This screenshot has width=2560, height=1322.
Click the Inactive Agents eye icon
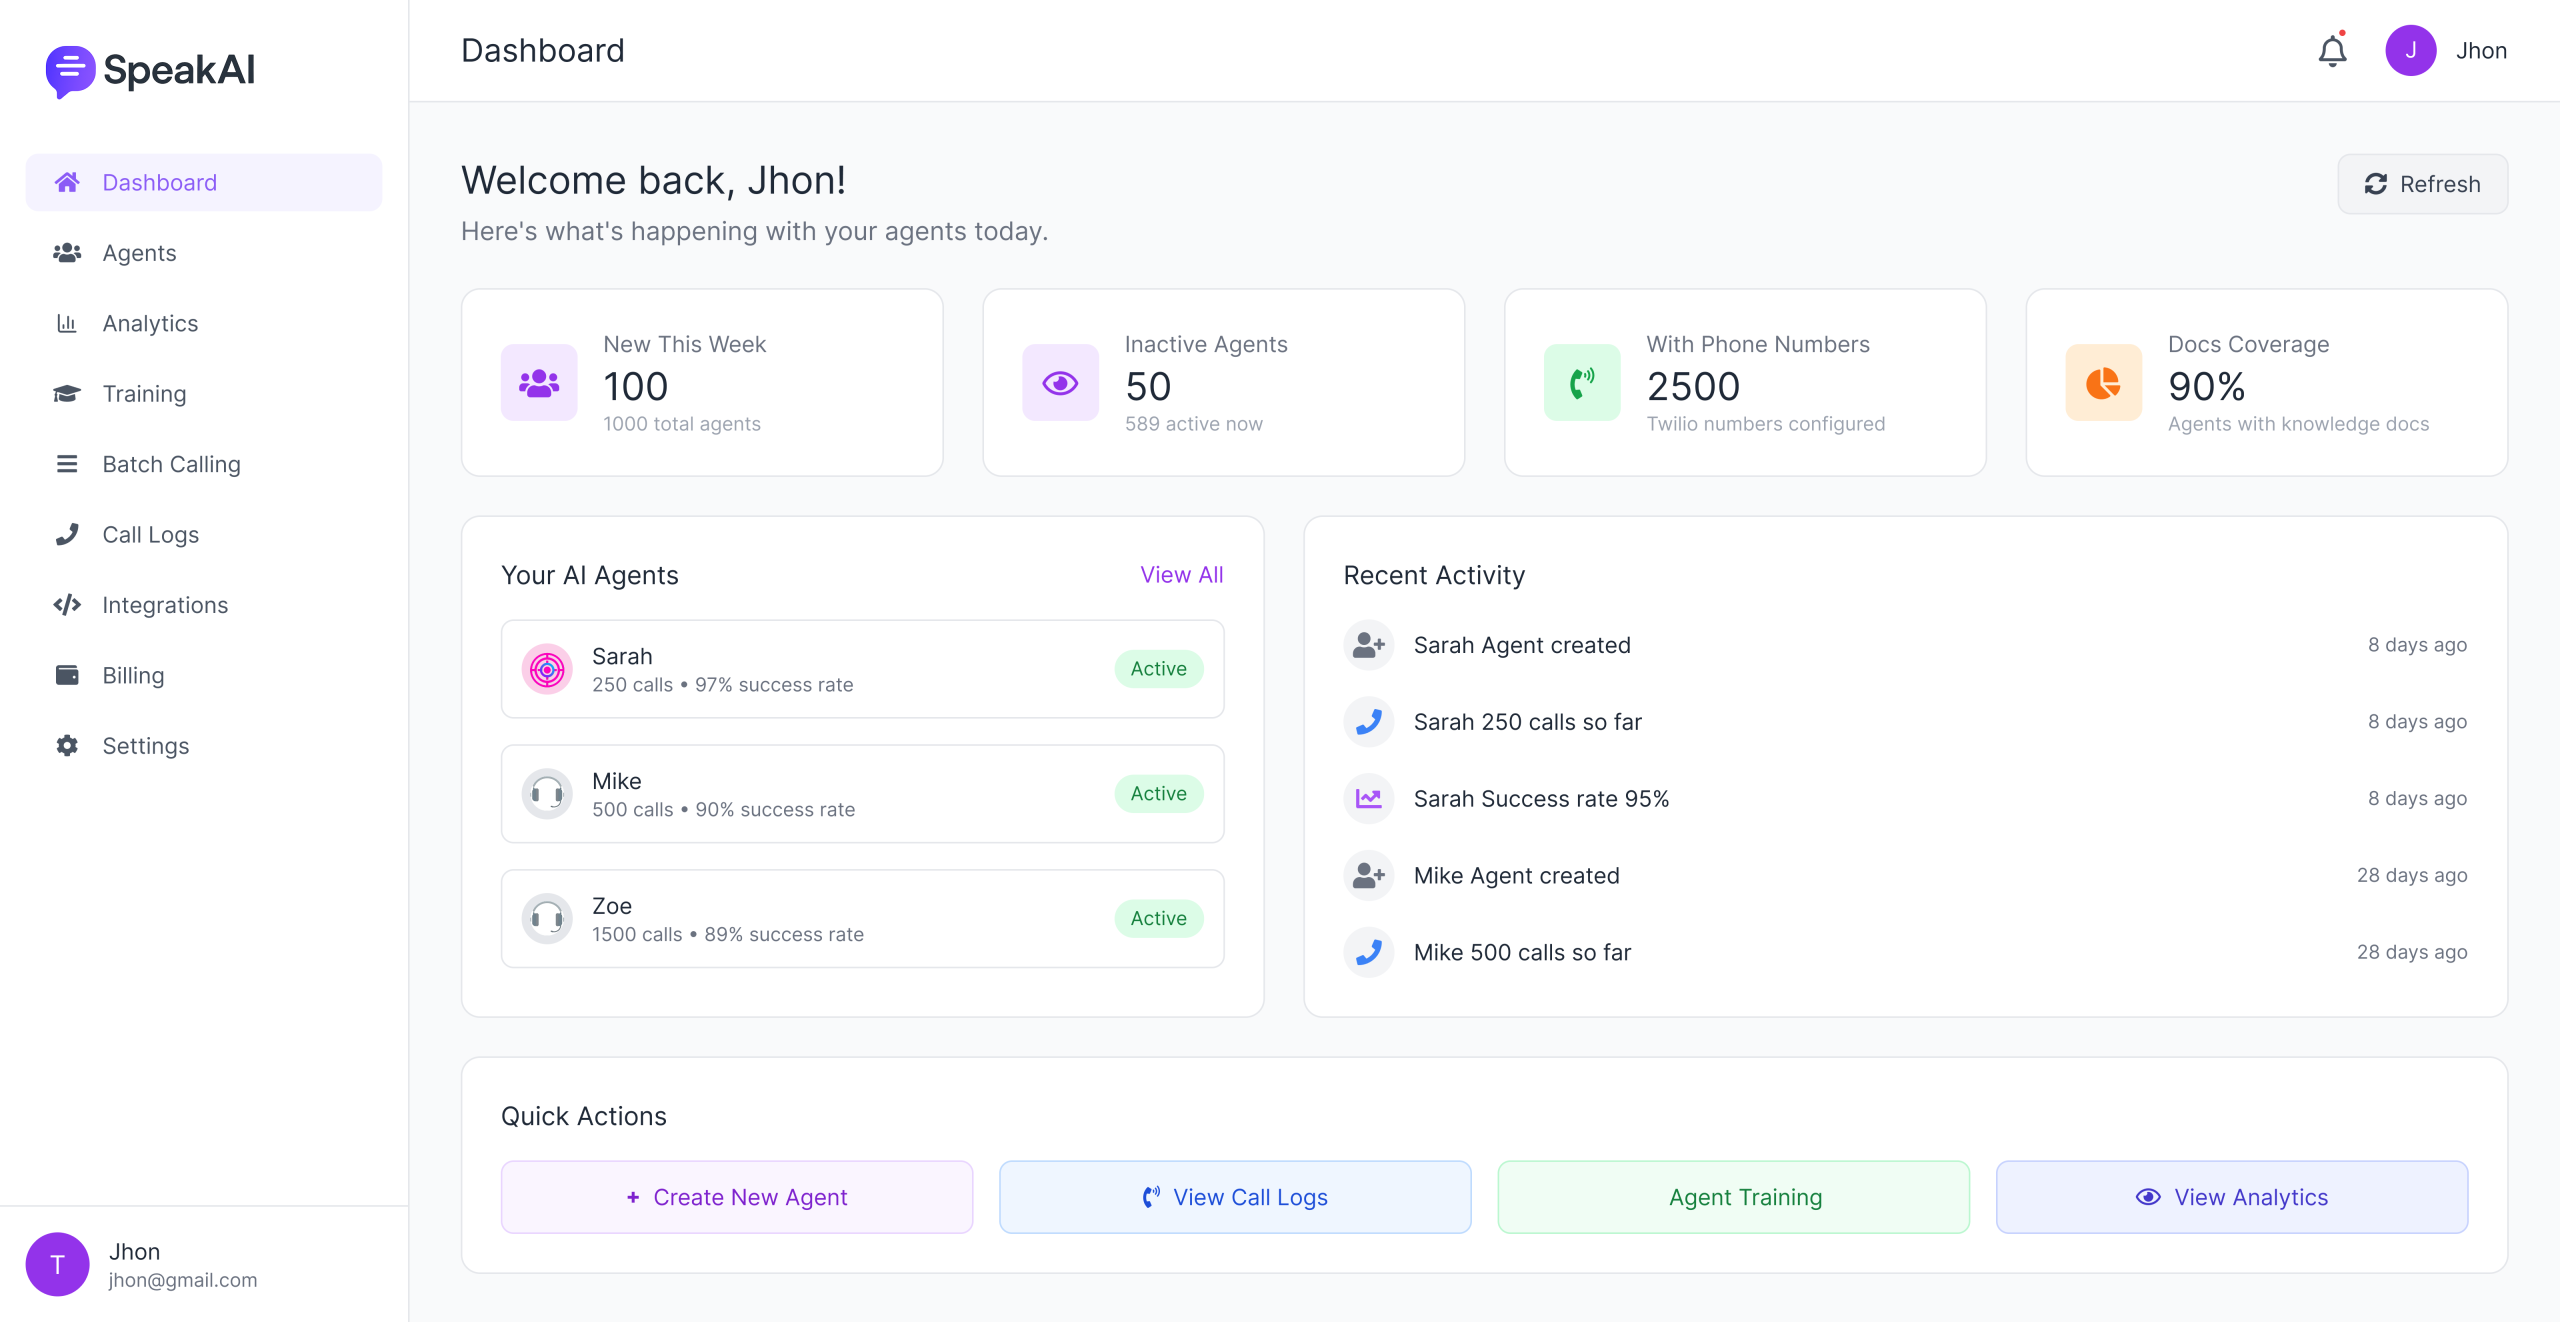pos(1060,383)
